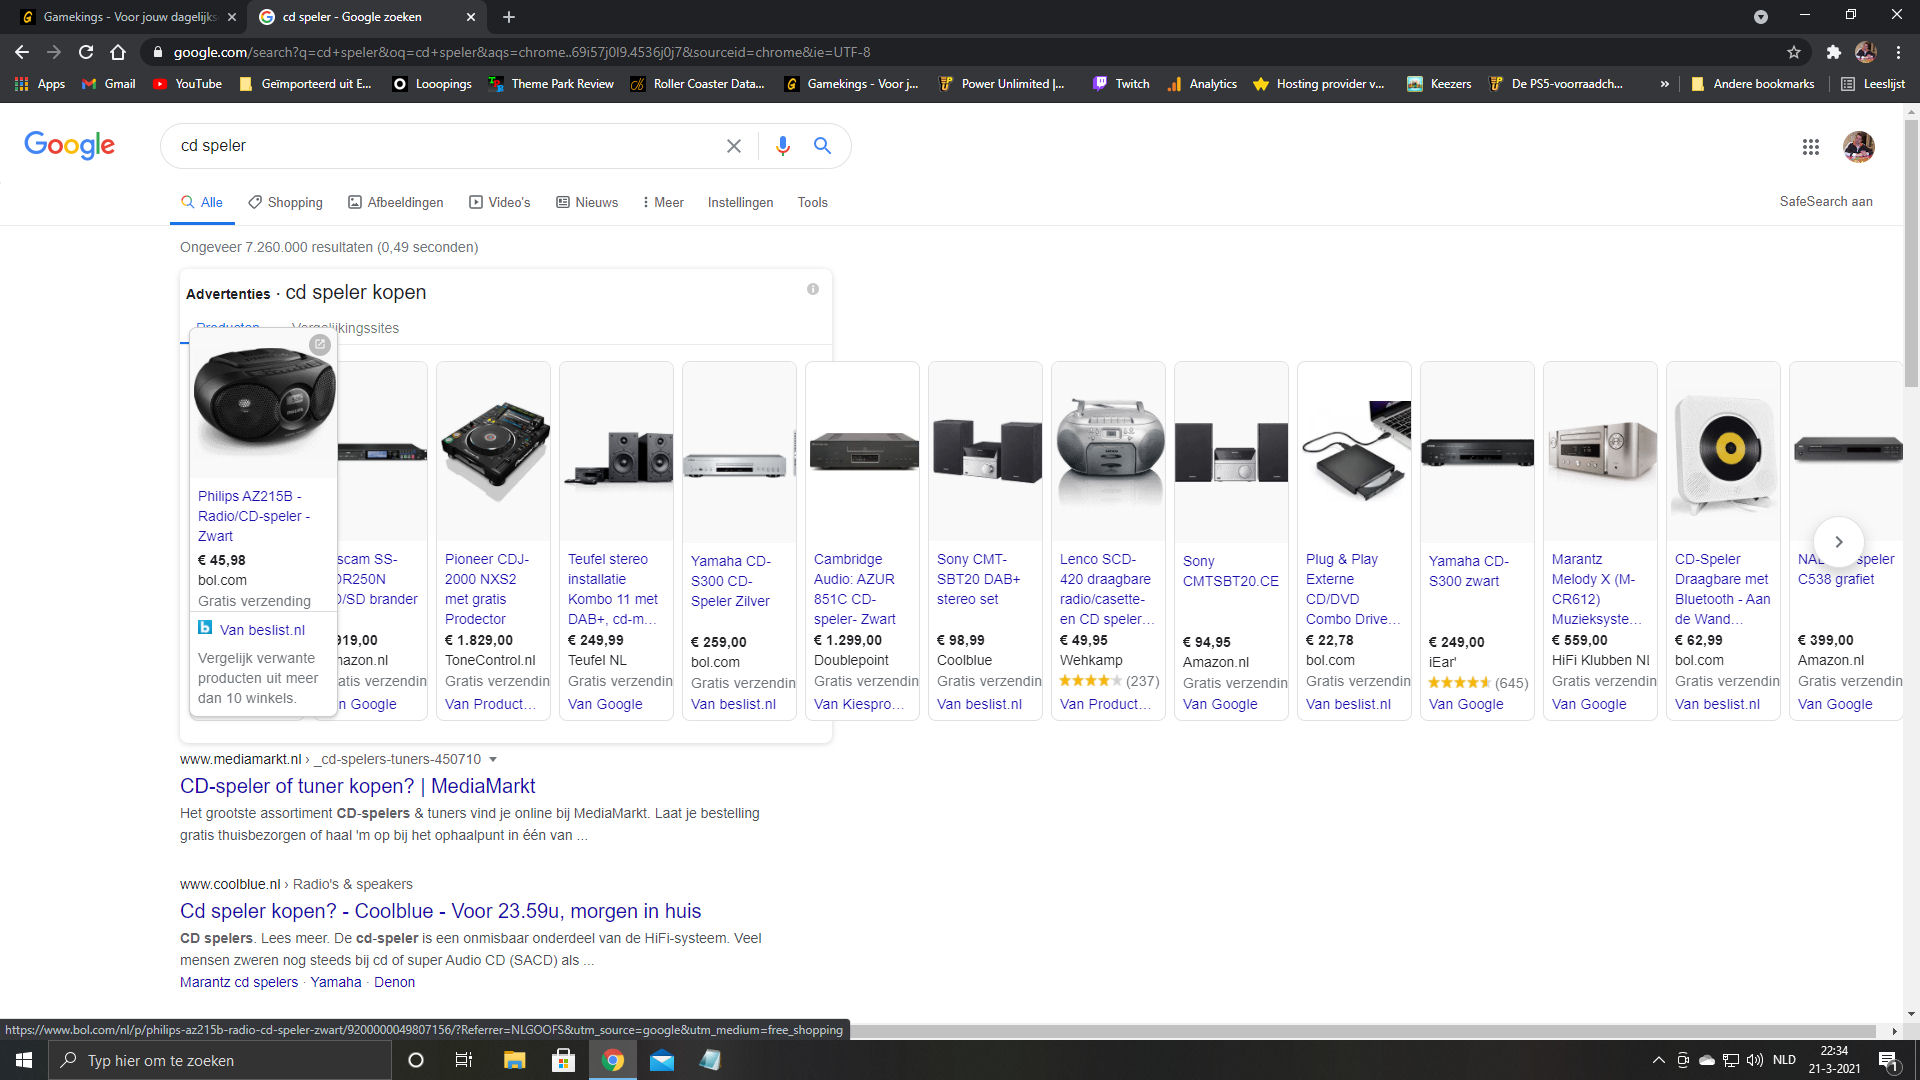Open dropdown arrow next to mediamarkt URL
This screenshot has width=1920, height=1080.
pos(493,760)
